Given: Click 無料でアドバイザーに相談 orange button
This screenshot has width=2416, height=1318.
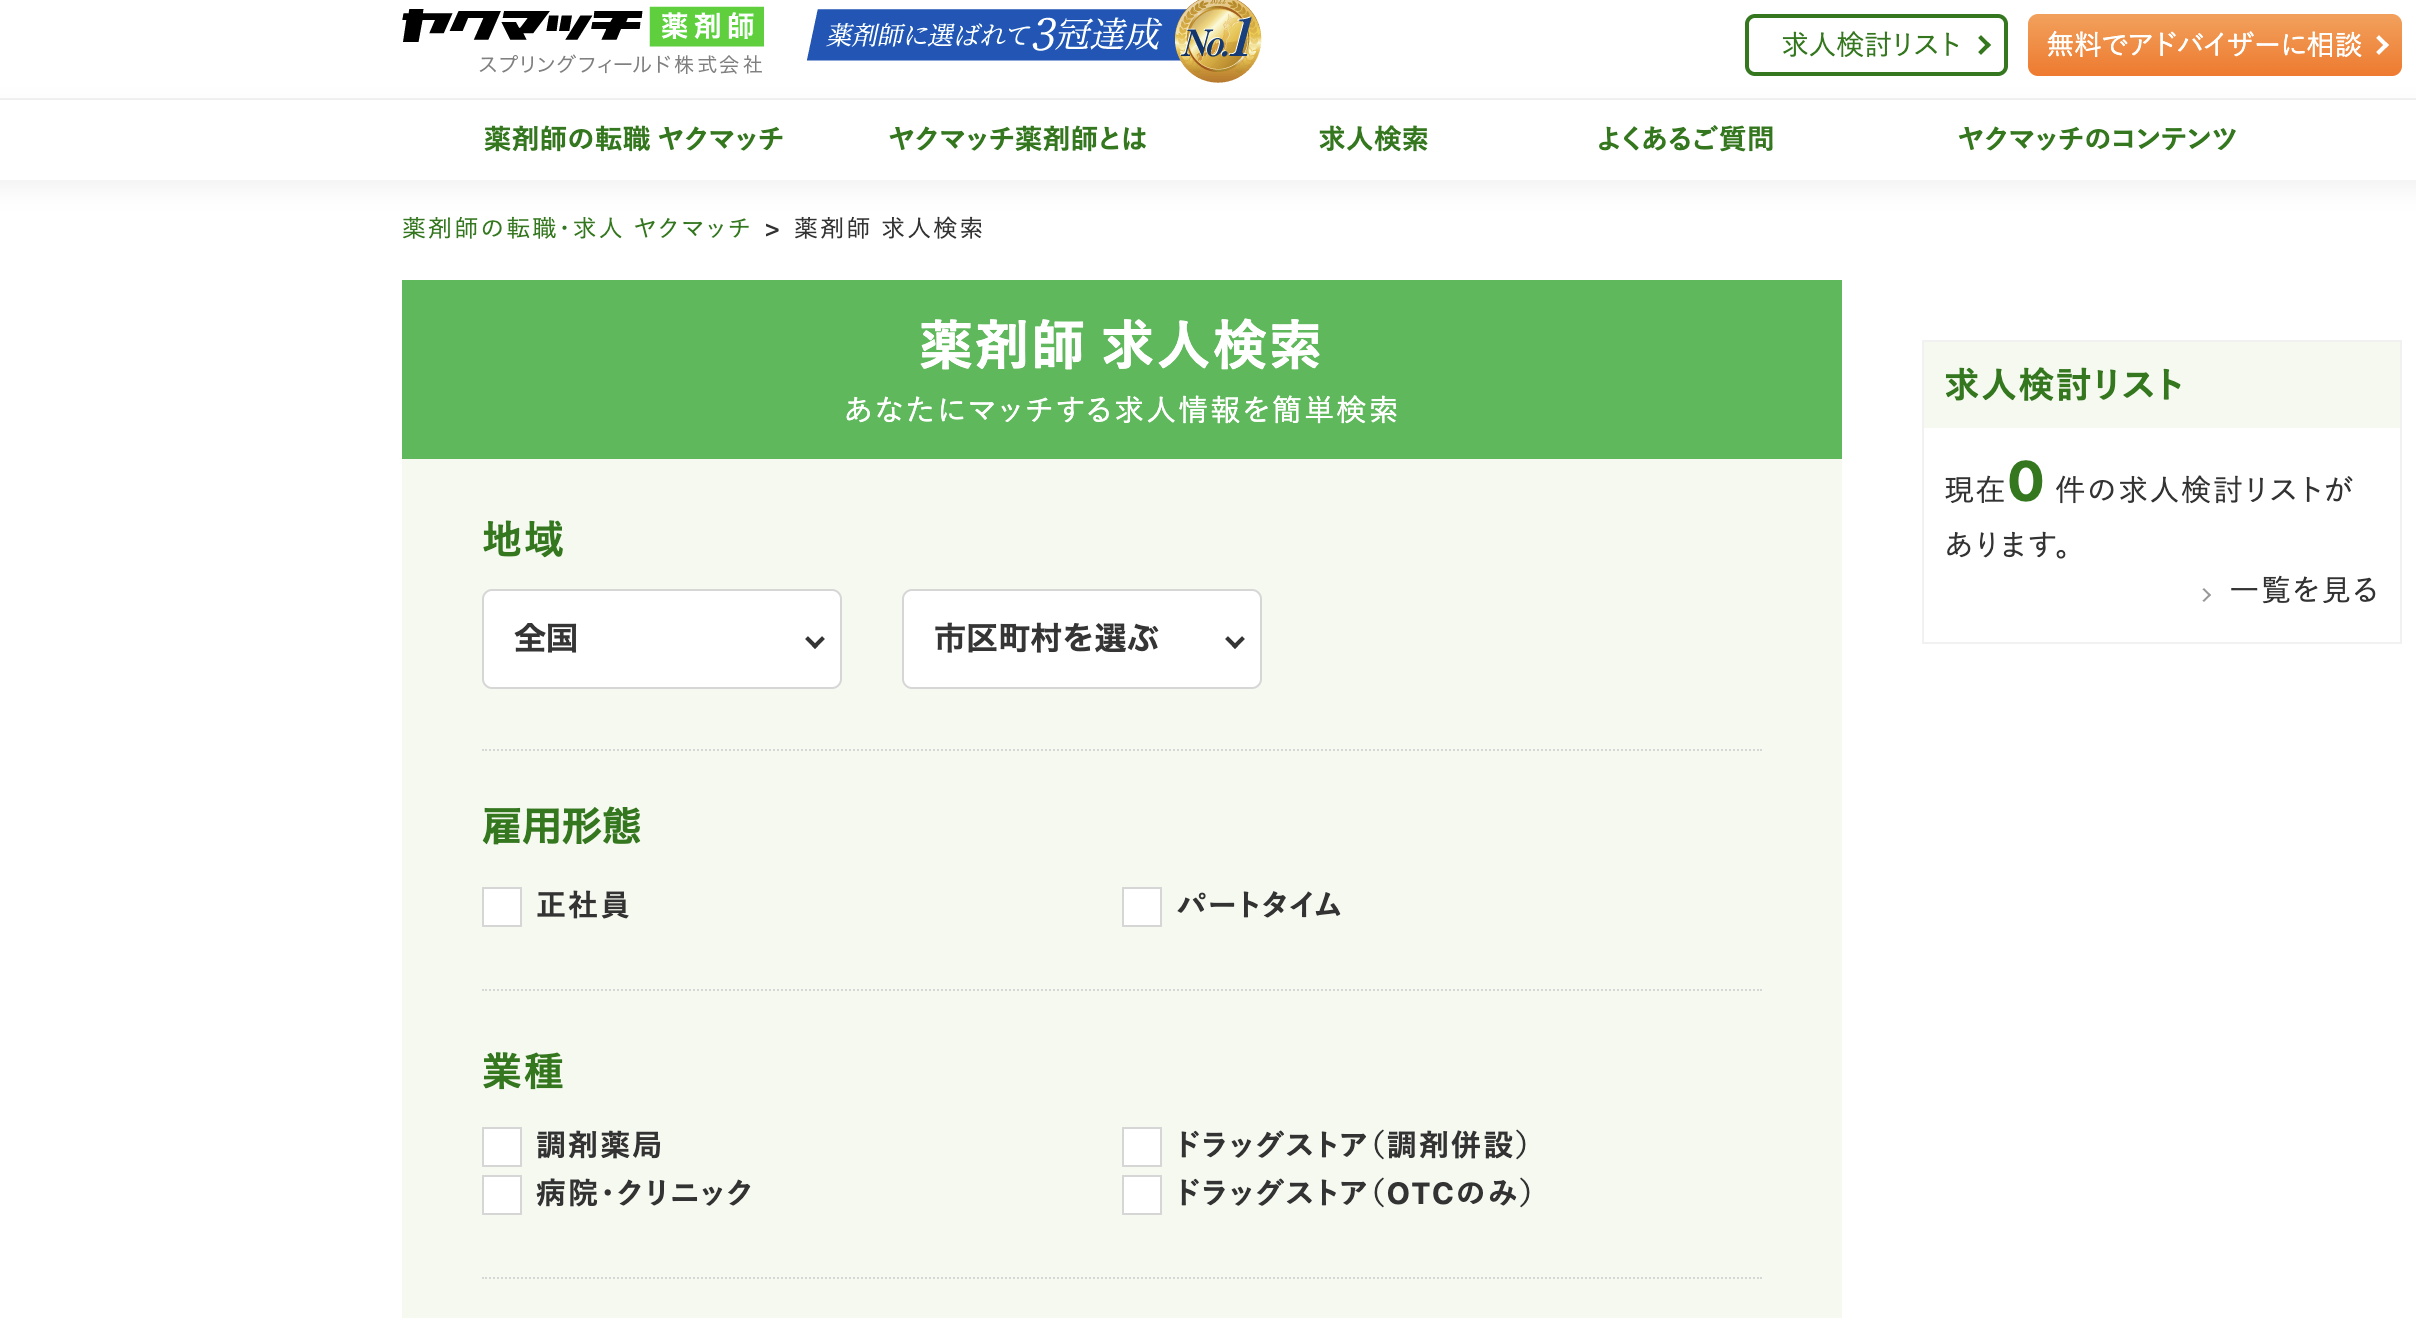Looking at the screenshot, I should 2214,45.
